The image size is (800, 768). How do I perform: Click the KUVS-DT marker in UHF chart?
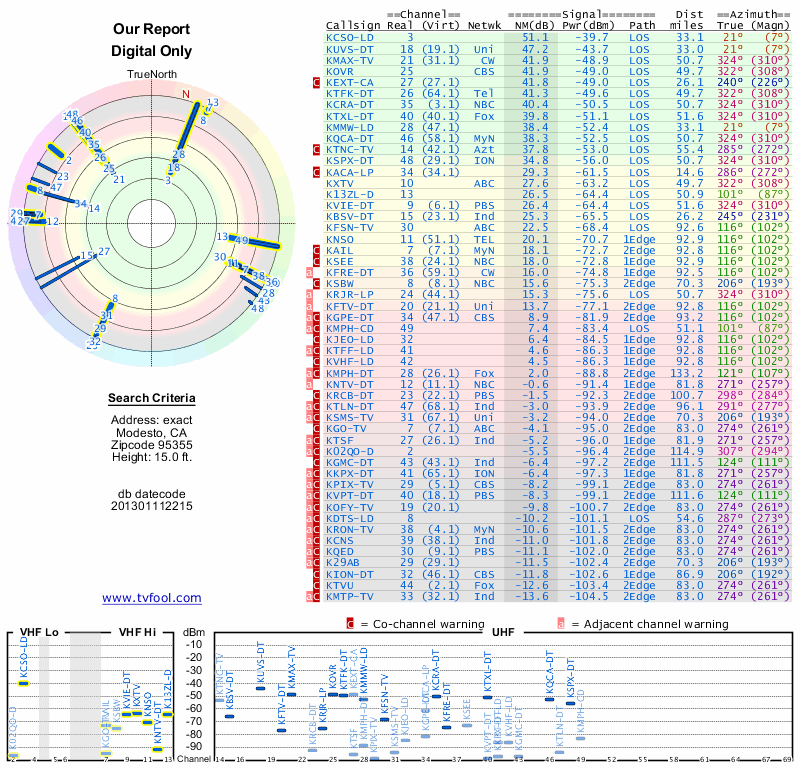coord(261,688)
